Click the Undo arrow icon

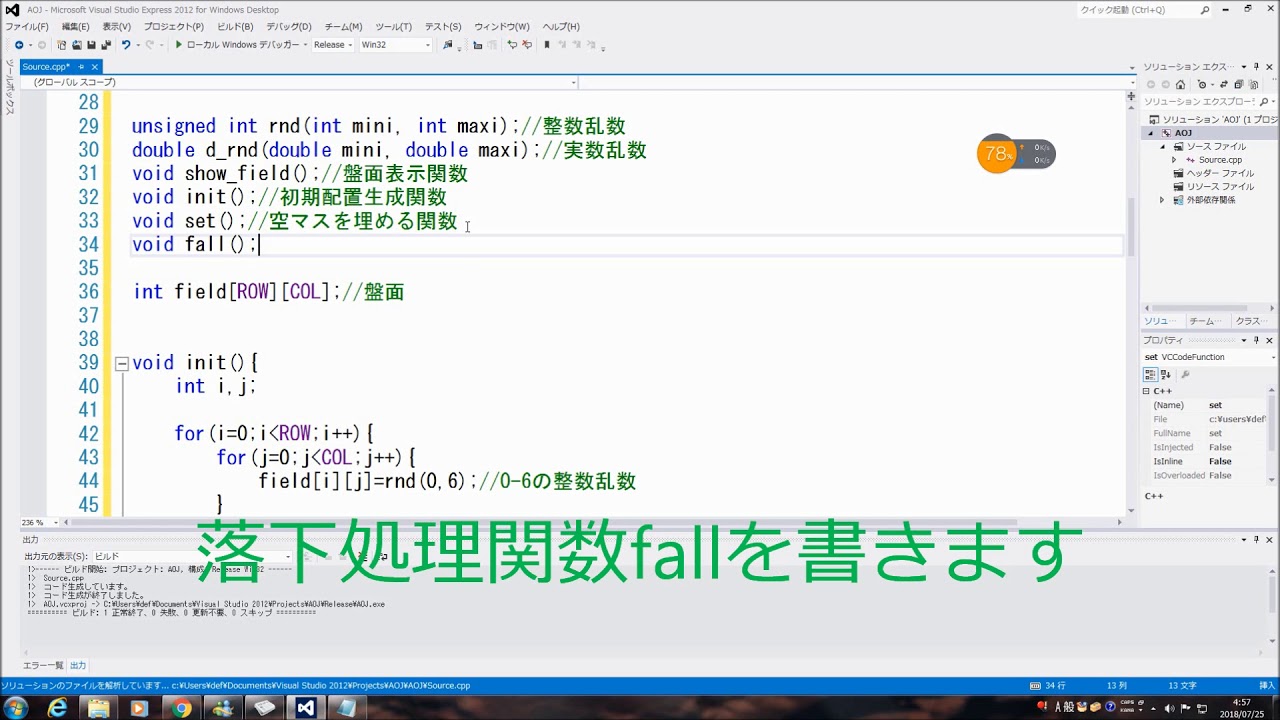[x=126, y=45]
